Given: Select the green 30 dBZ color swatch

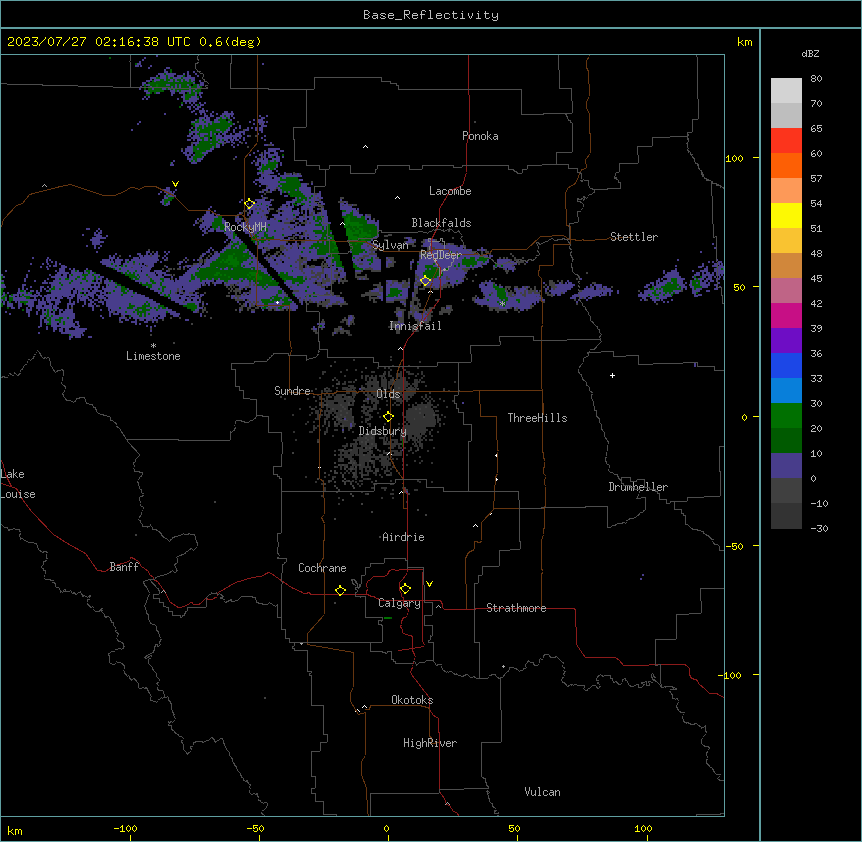Looking at the screenshot, I should point(786,416).
